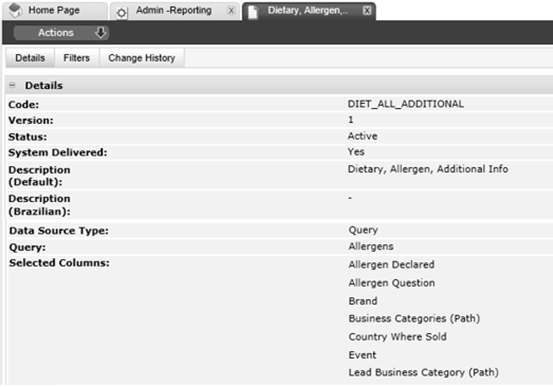Viewport: 553px width, 387px height.
Task: Click the System Delivered value Yes
Action: point(356,152)
